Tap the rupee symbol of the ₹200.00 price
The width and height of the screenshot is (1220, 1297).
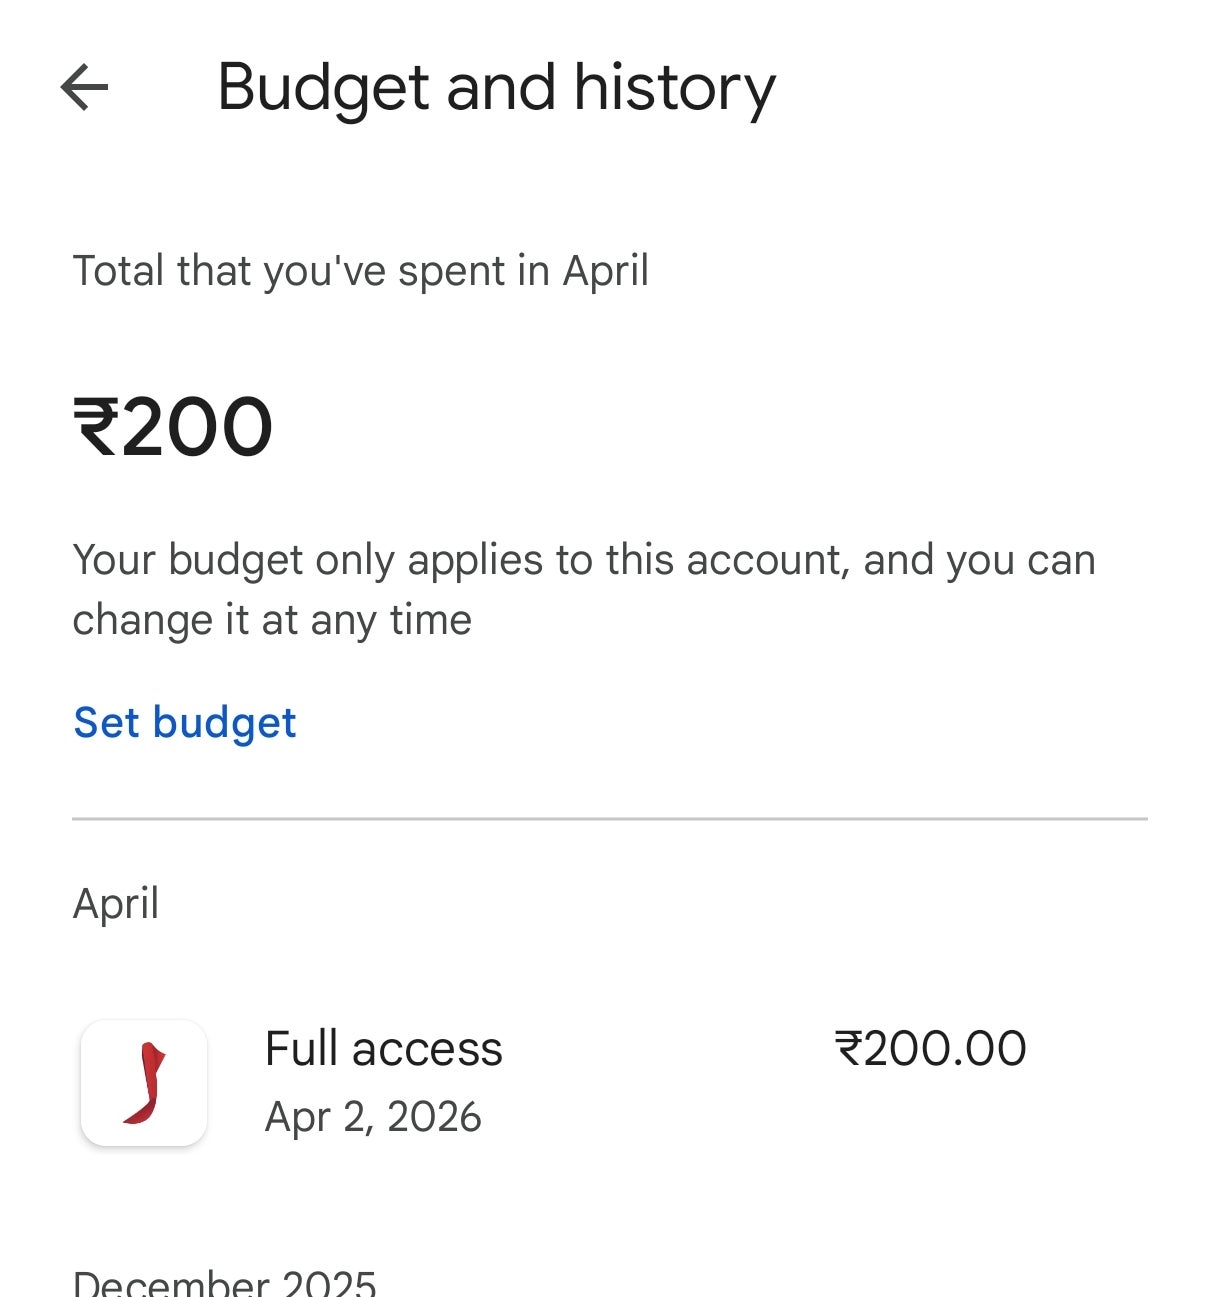tap(848, 1049)
